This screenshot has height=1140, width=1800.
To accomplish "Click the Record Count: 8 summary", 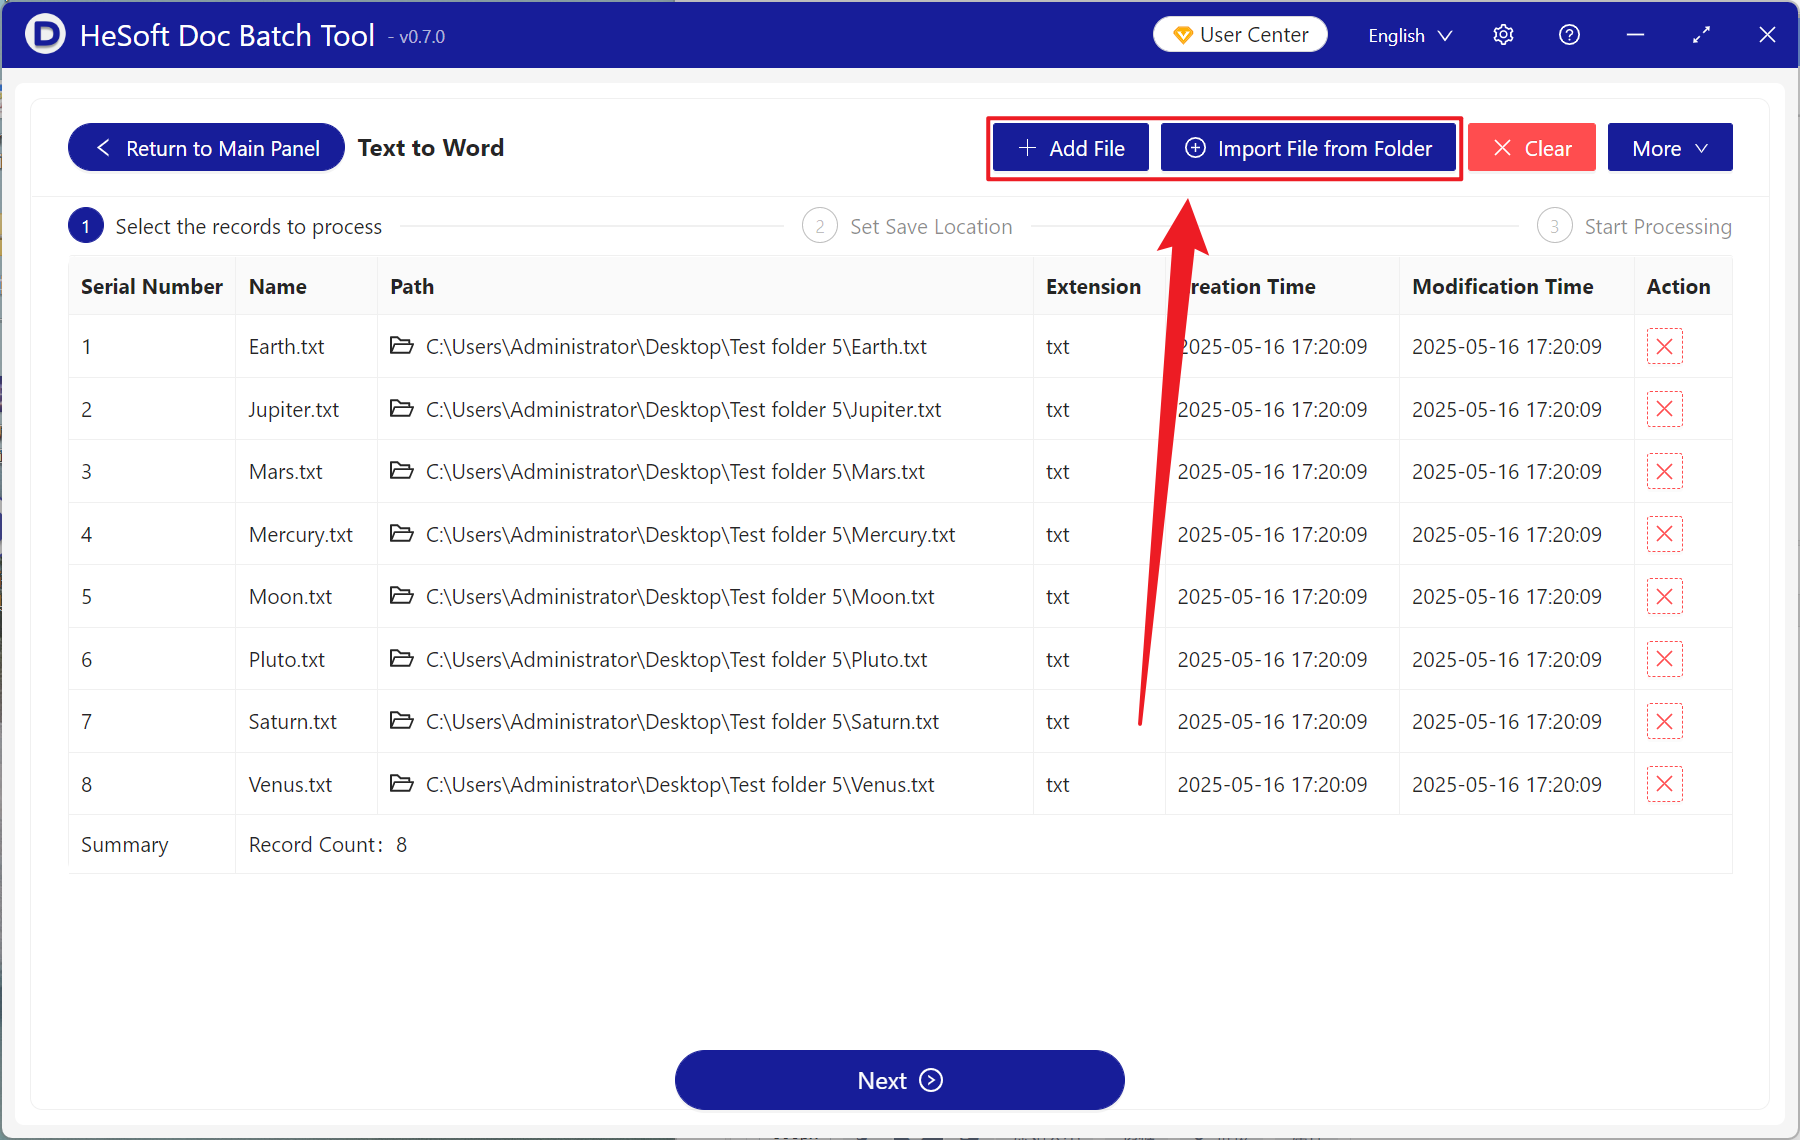I will [x=328, y=845].
